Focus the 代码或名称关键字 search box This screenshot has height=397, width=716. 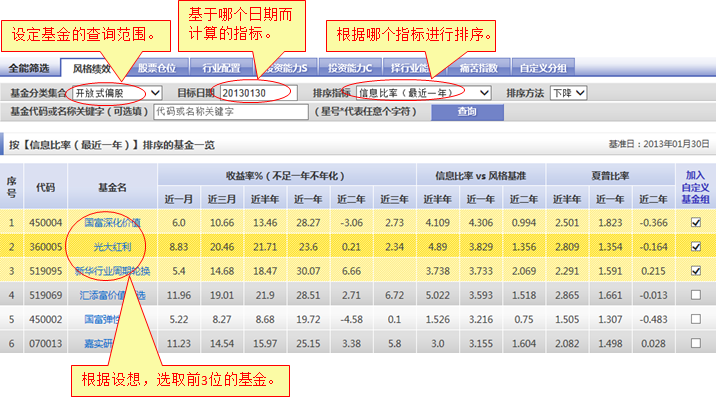click(x=231, y=112)
